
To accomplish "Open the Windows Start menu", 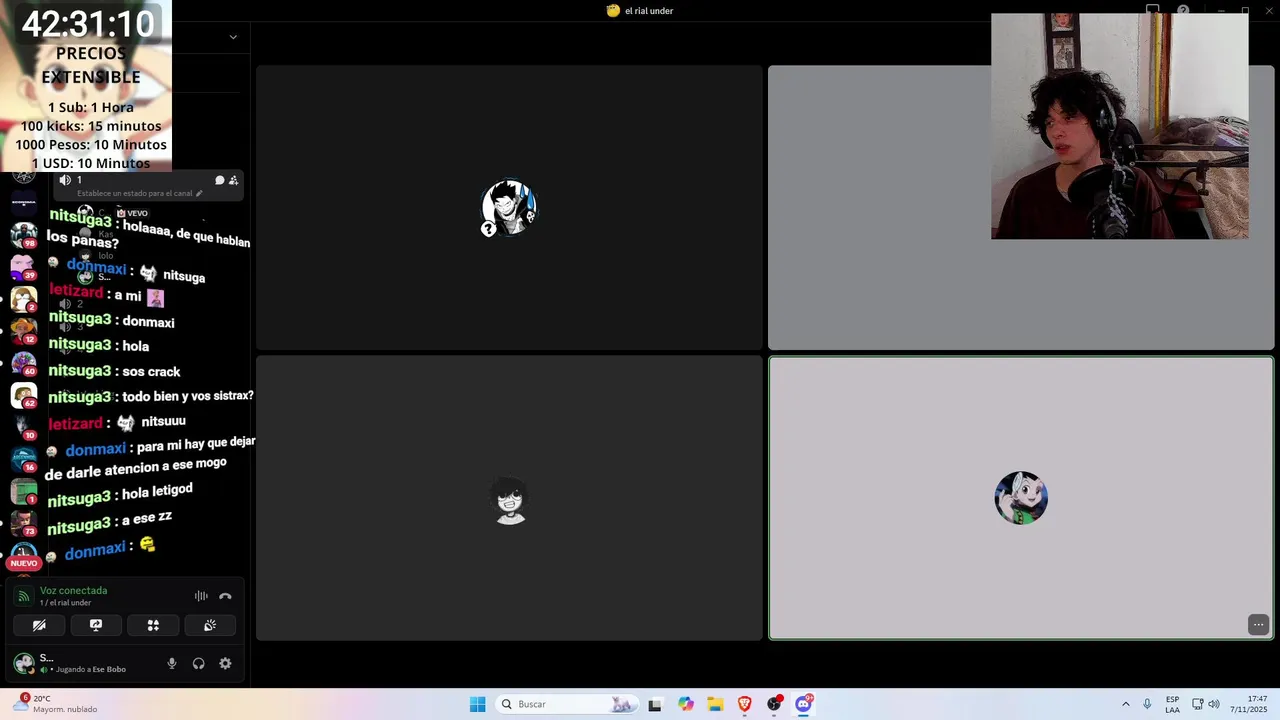I will 477,704.
